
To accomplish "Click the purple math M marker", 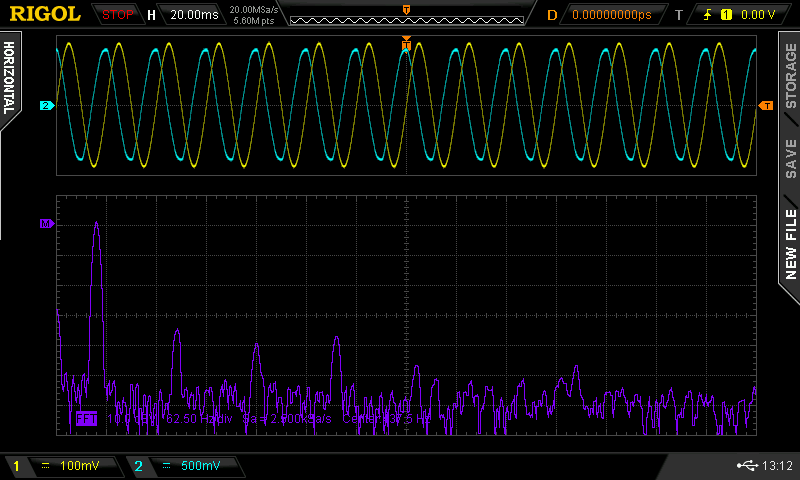I will click(45, 223).
